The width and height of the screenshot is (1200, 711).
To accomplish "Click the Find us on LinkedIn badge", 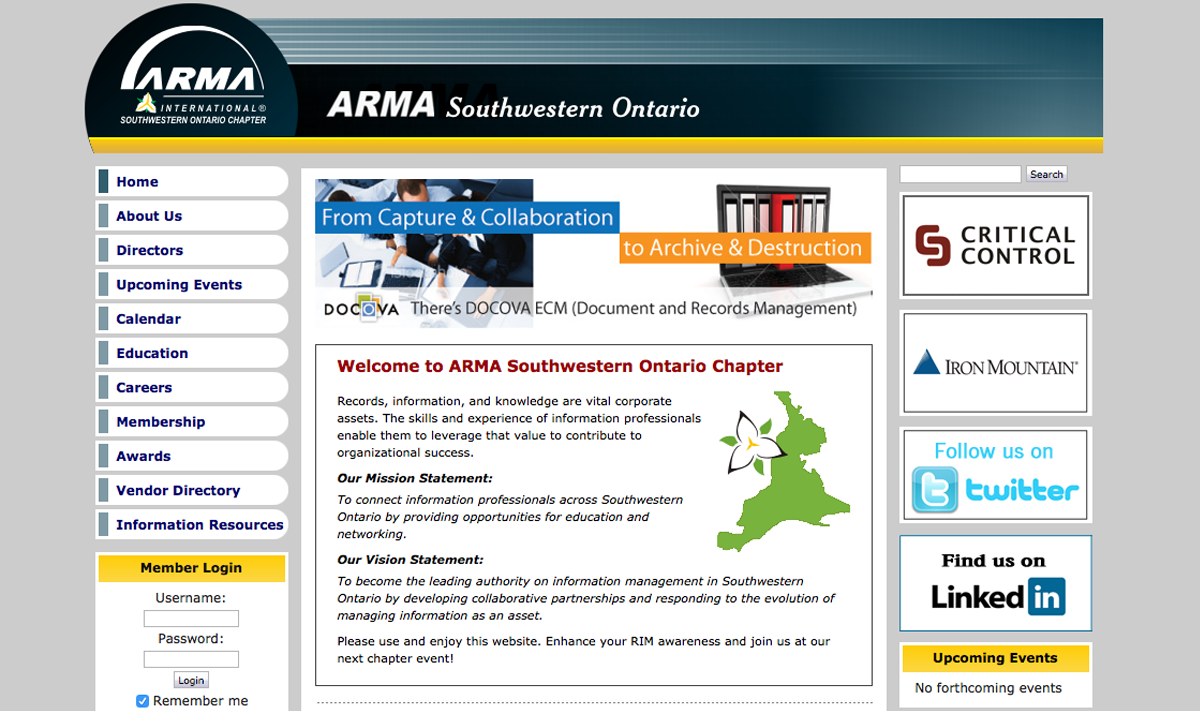I will (x=995, y=583).
